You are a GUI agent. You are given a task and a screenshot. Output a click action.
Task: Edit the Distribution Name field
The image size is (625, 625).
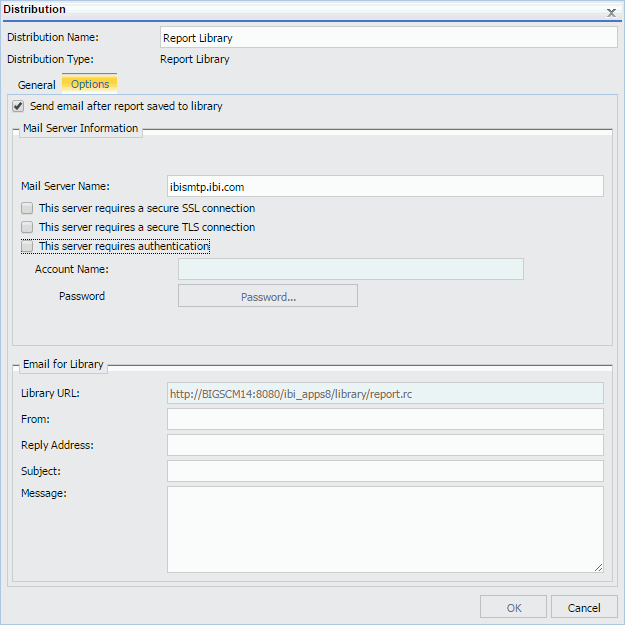(389, 37)
